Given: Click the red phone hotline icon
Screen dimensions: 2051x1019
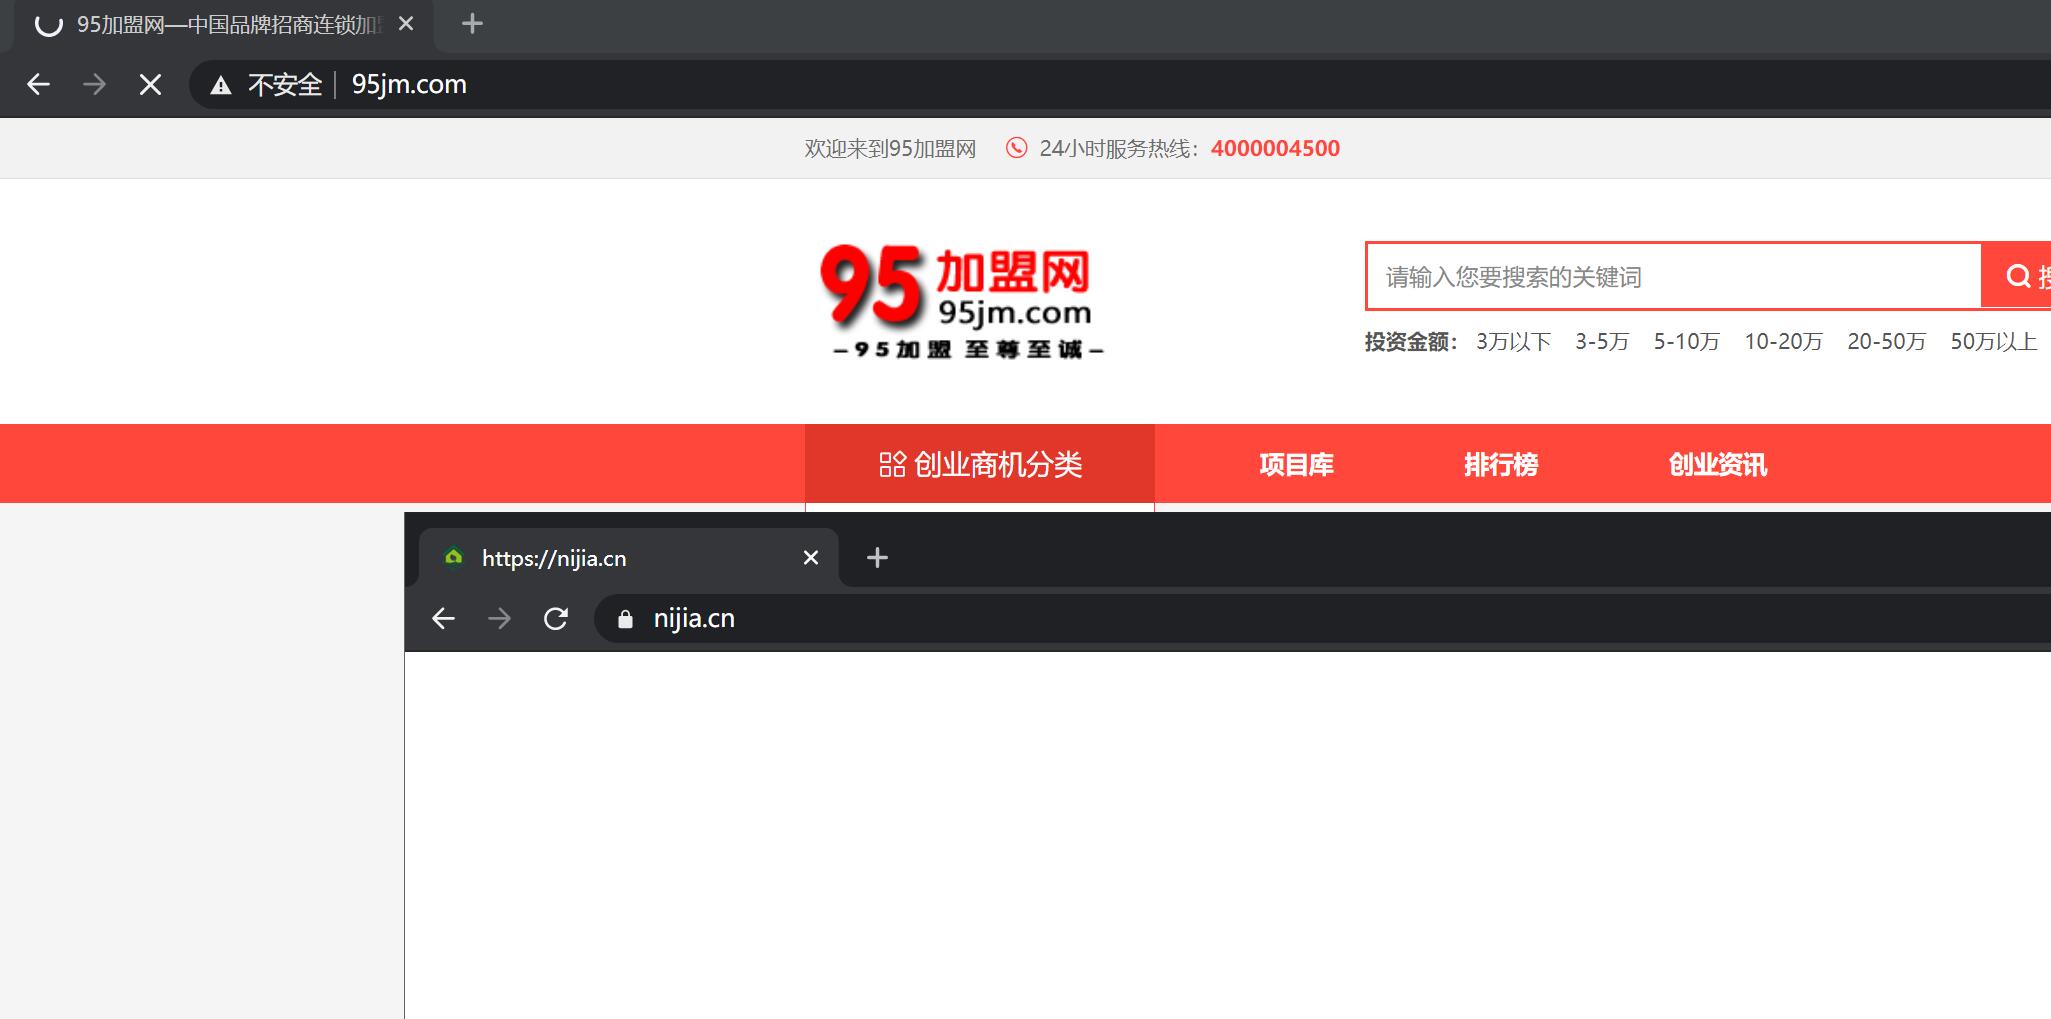Looking at the screenshot, I should [1016, 148].
